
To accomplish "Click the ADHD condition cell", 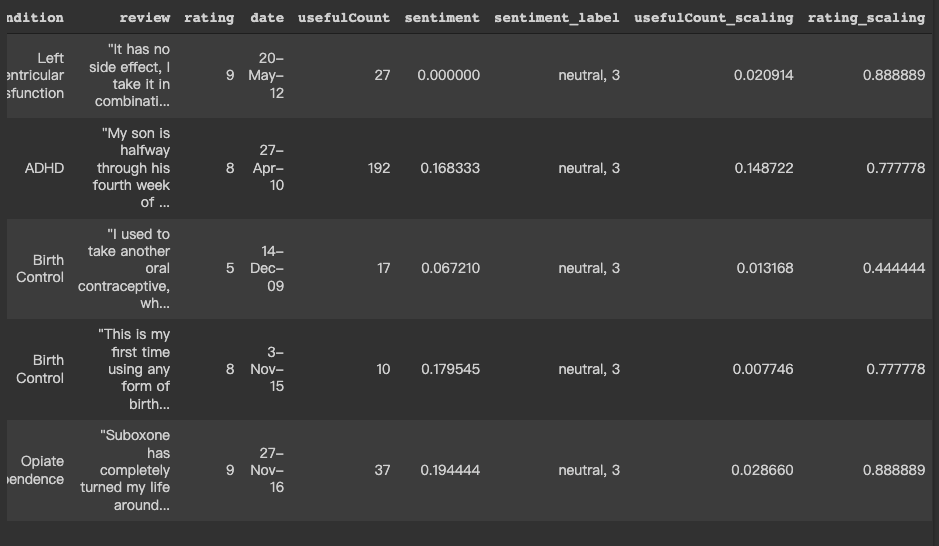I will click(44, 168).
